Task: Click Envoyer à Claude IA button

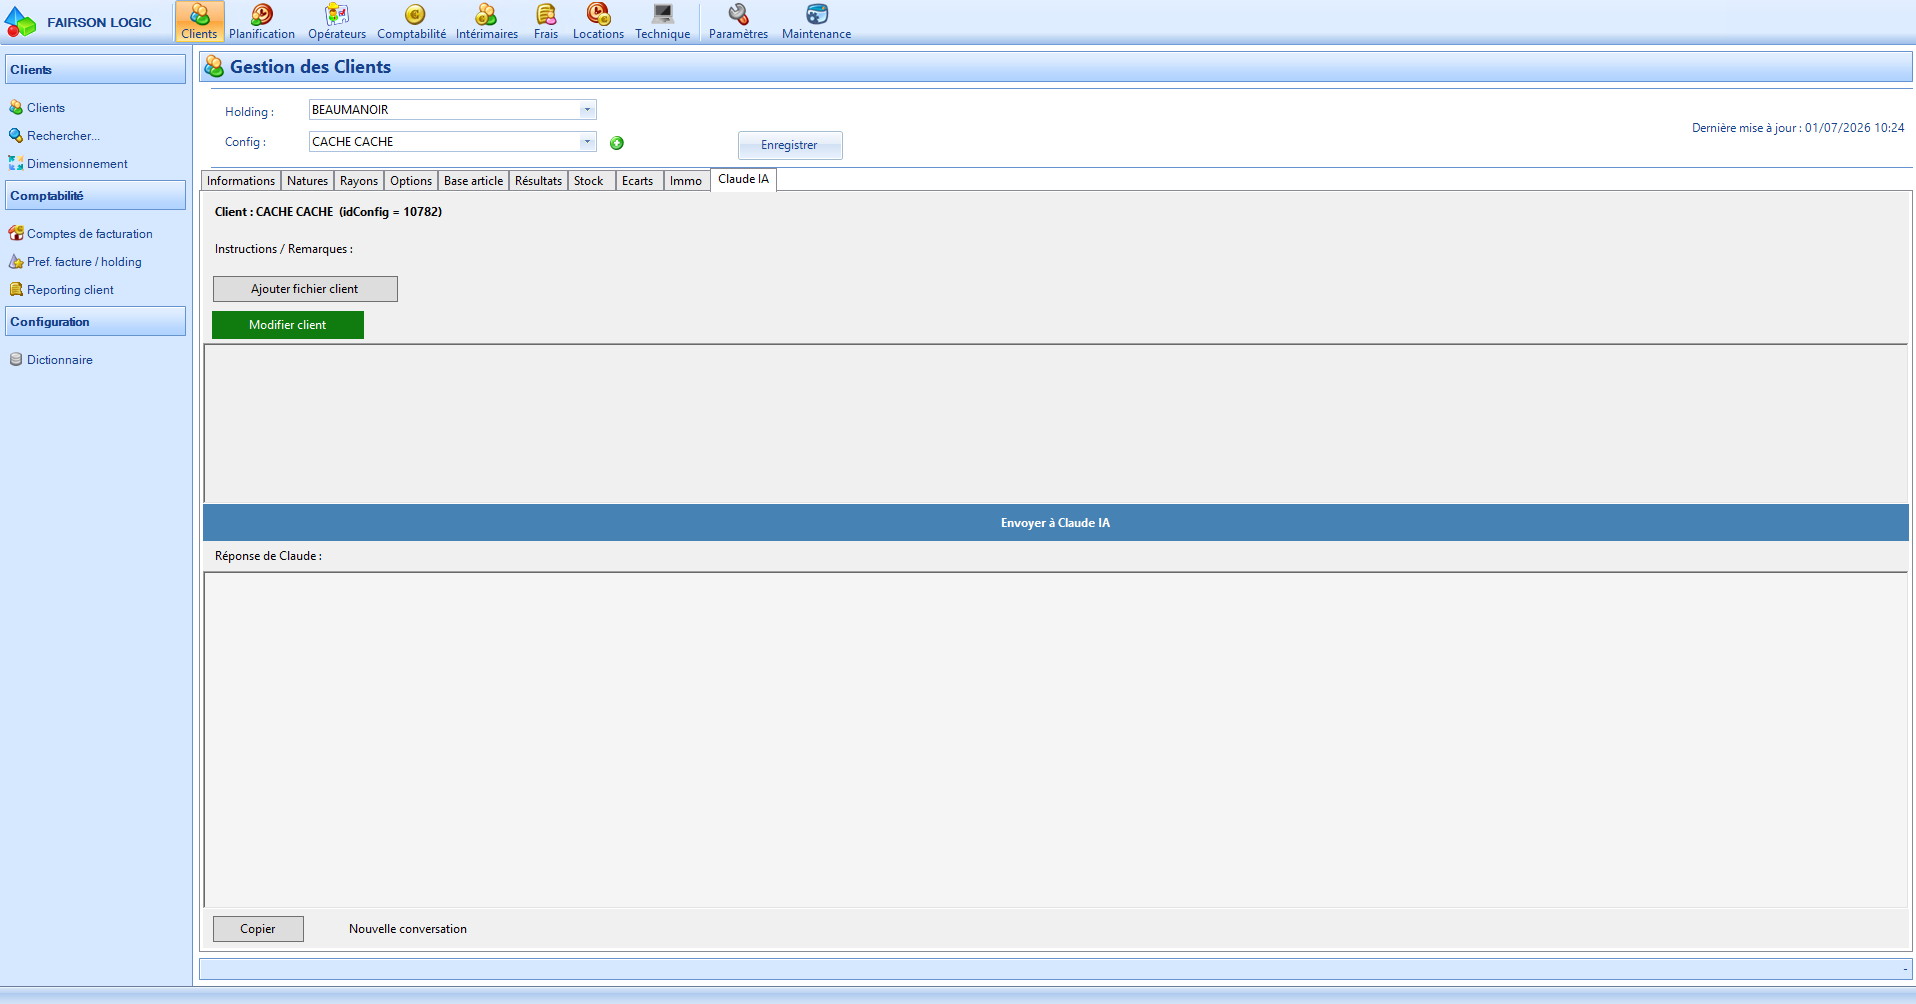Action: click(1056, 523)
